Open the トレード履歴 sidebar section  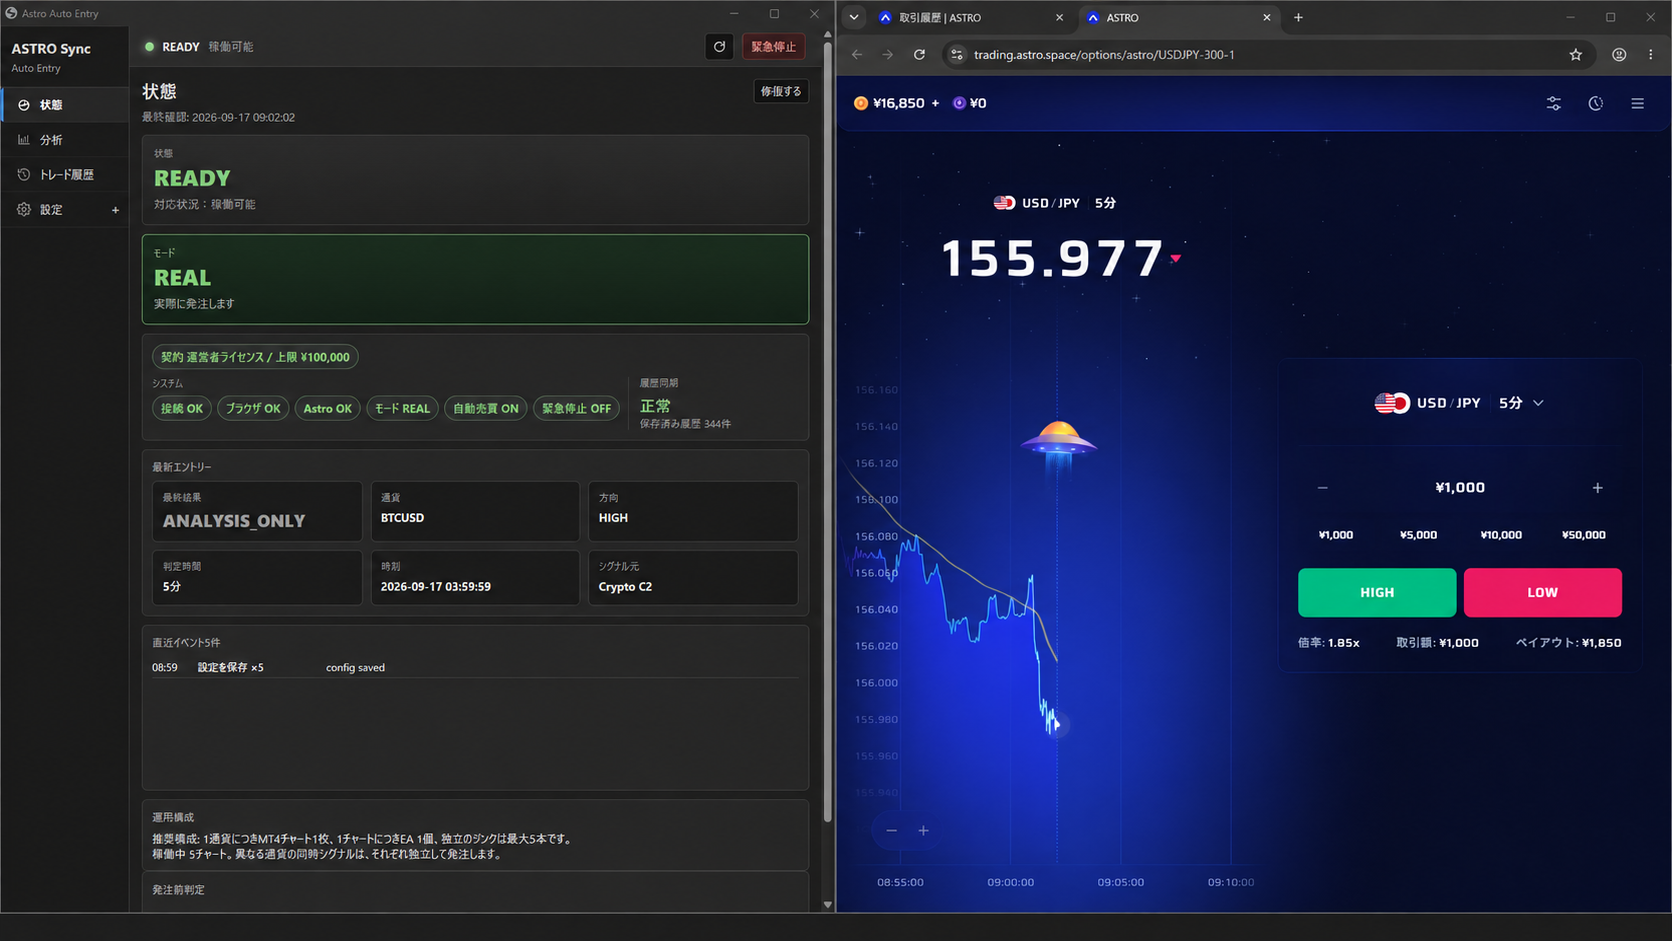pos(64,175)
